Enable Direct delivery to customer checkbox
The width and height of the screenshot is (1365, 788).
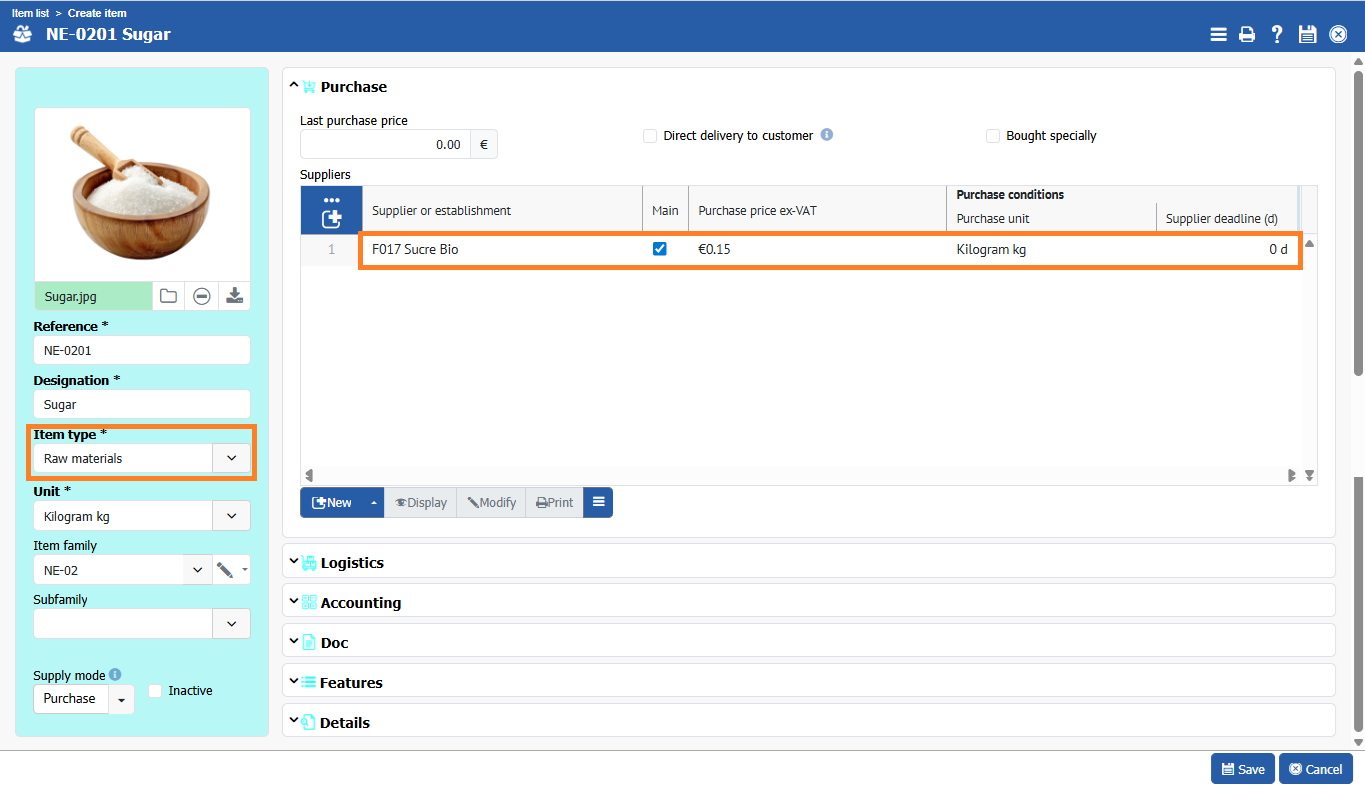coord(650,136)
